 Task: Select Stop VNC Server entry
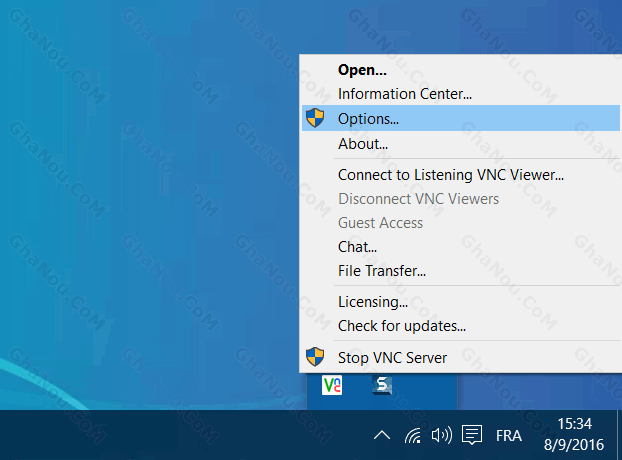(461, 357)
